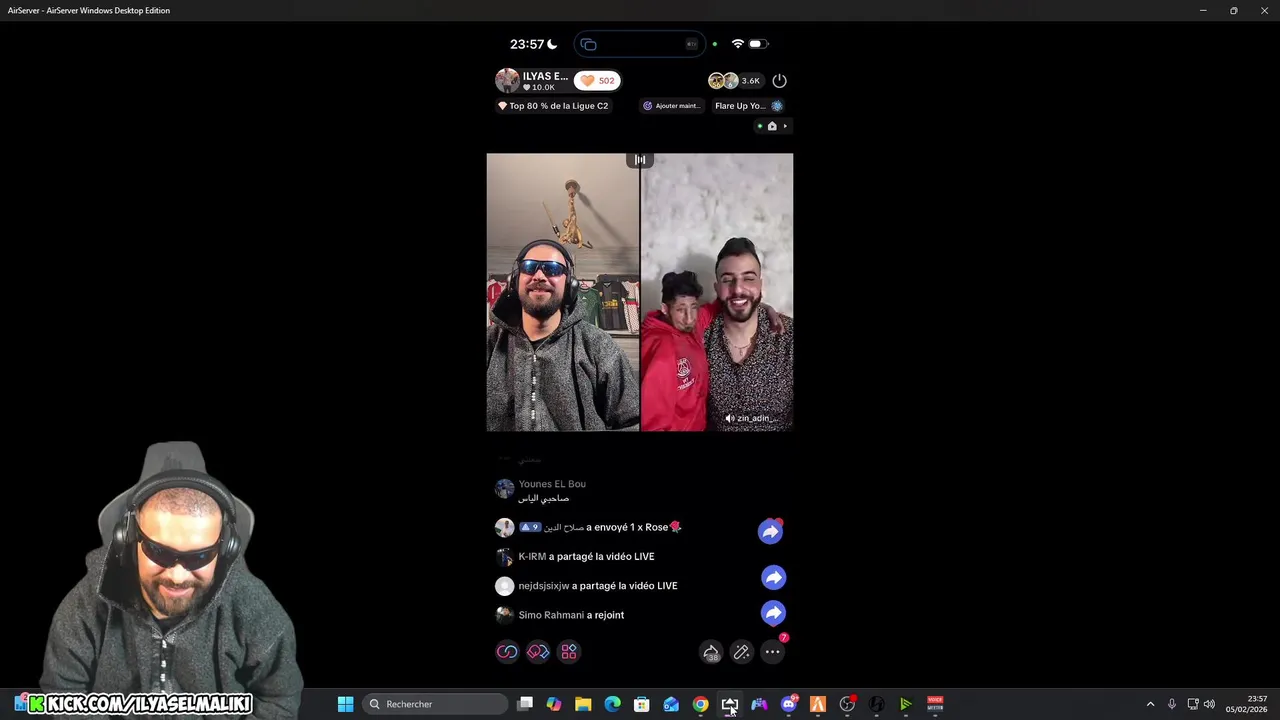
Task: Open Microsoft Edge from the taskbar
Action: coord(613,704)
